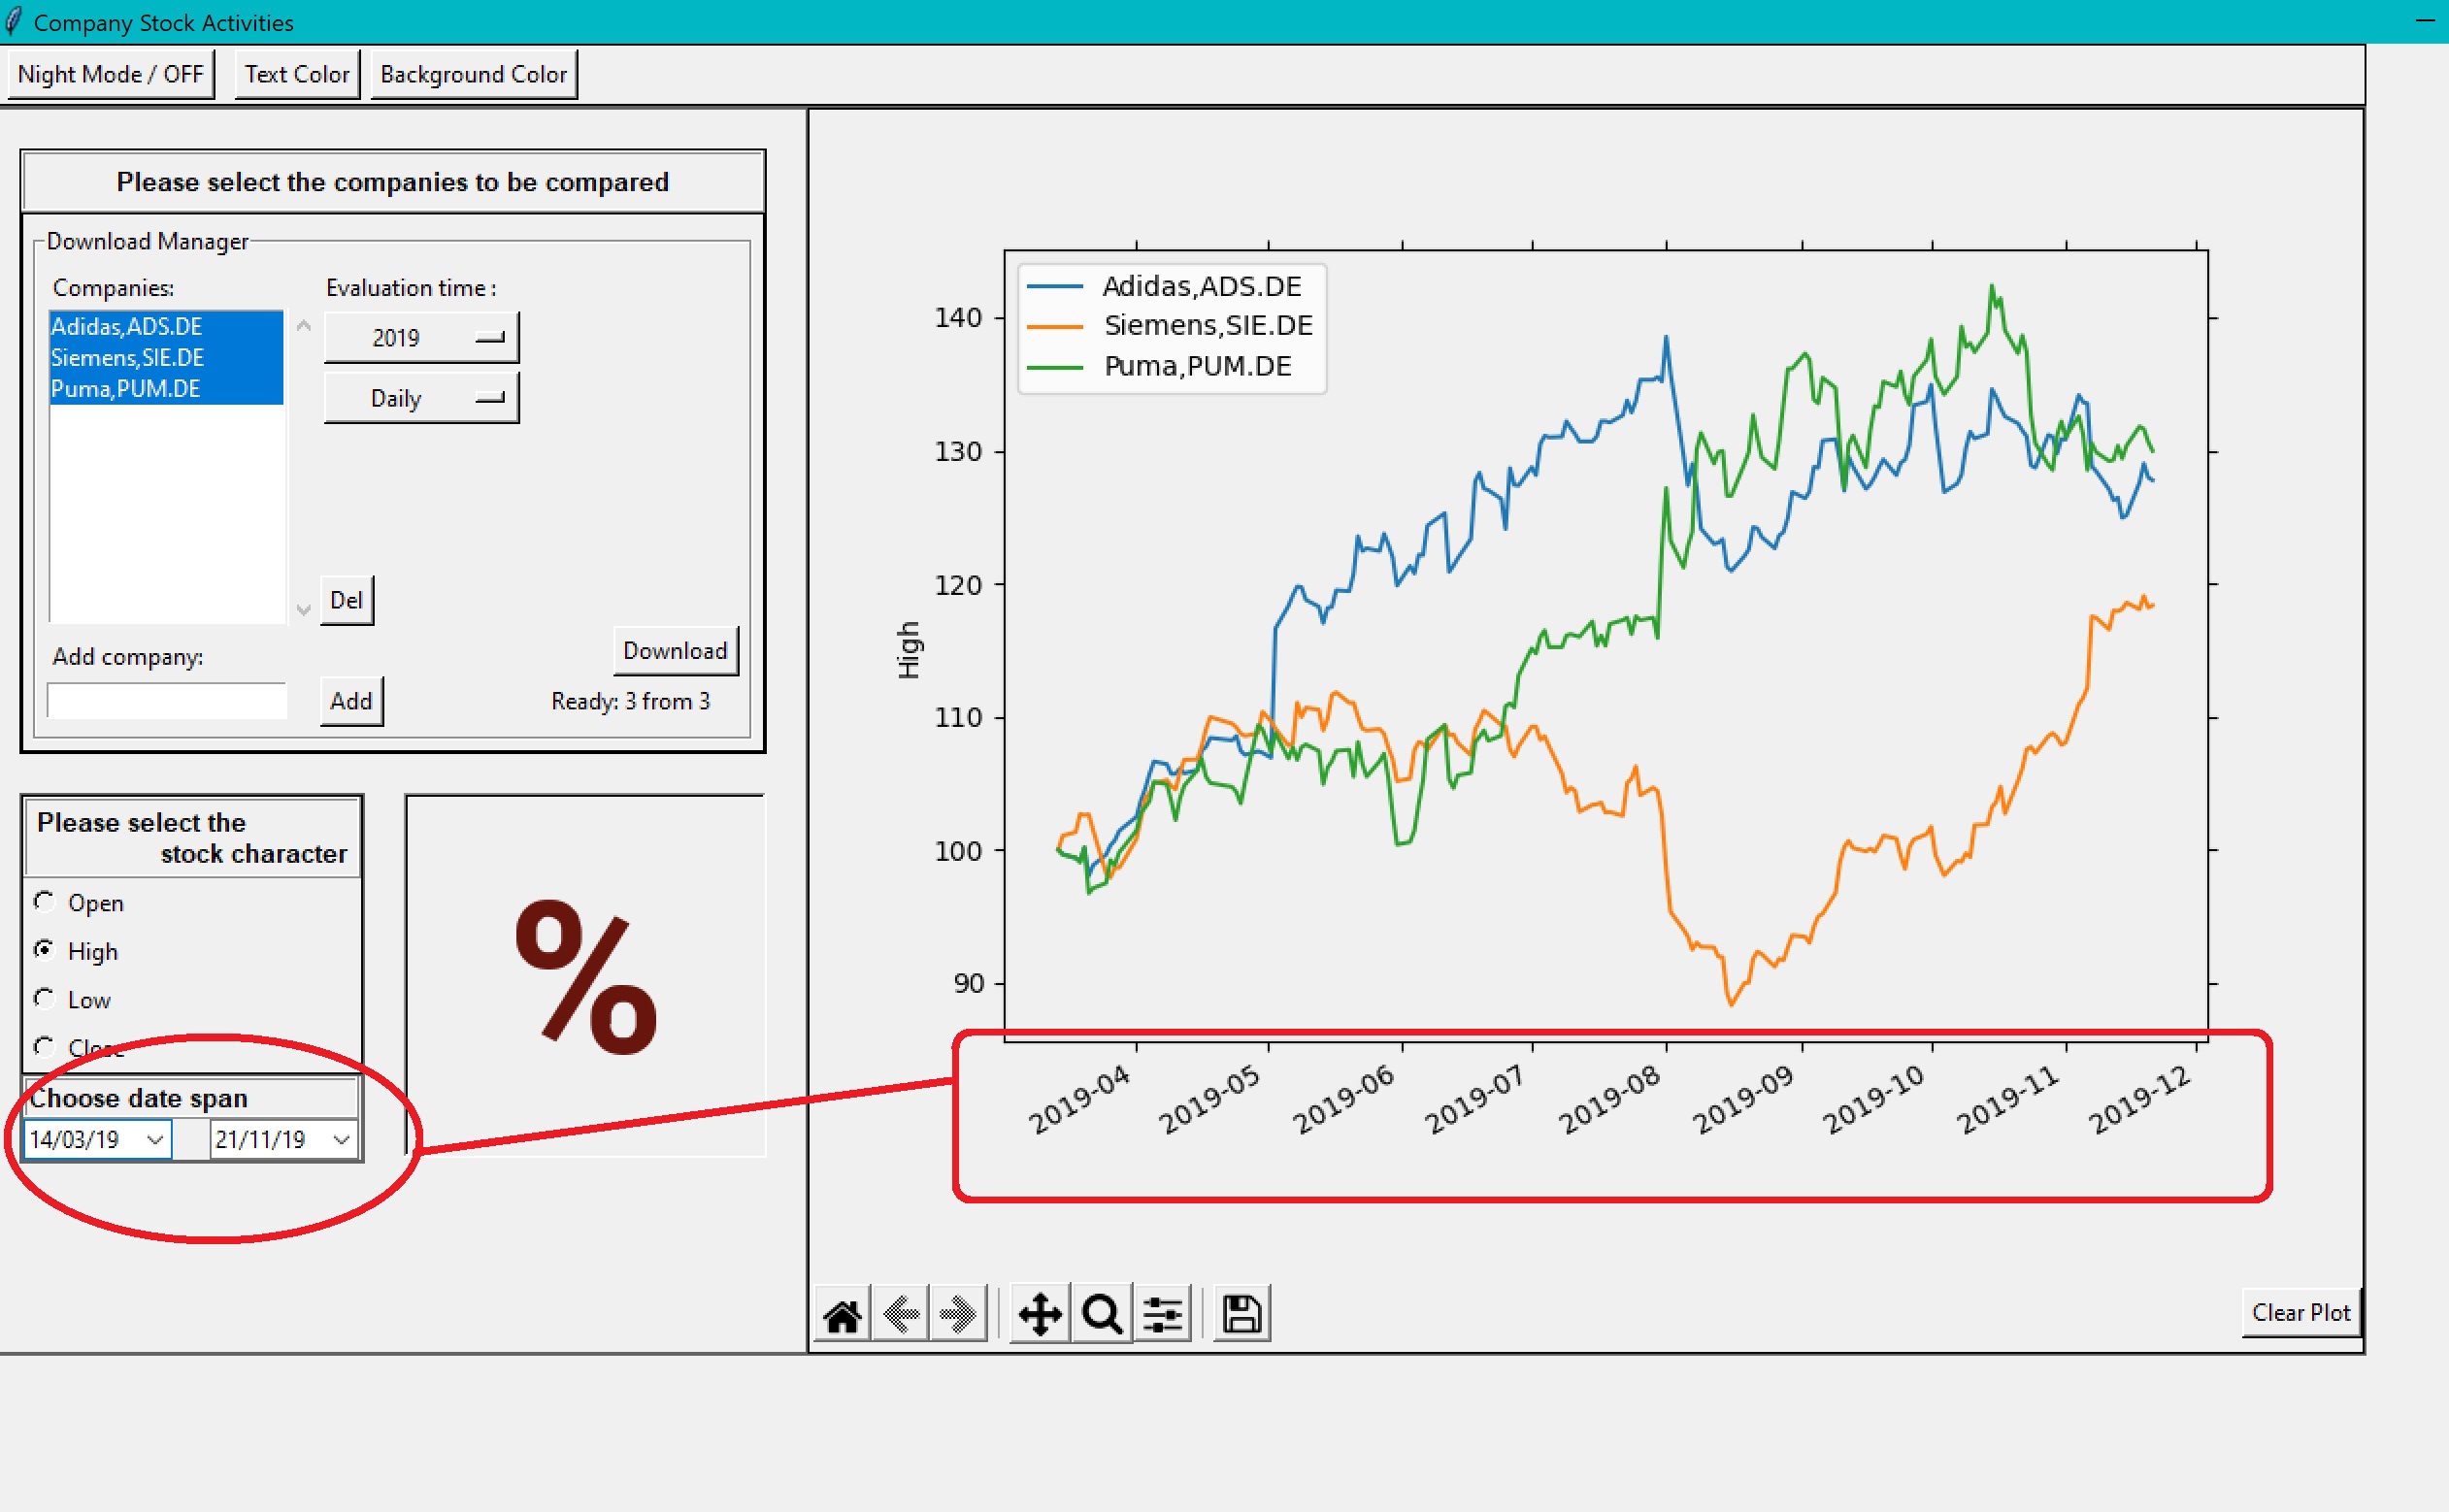Click the large percent sign button
Image resolution: width=2449 pixels, height=1512 pixels.
tap(586, 976)
